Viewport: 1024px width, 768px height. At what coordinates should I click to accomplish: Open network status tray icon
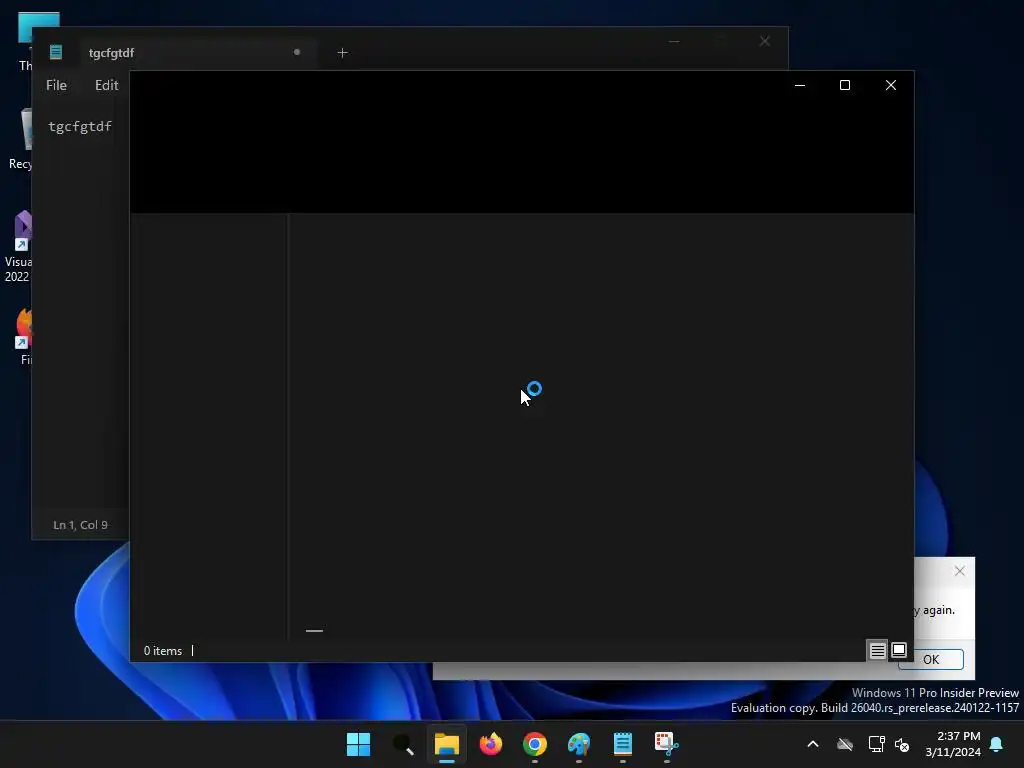coord(876,744)
